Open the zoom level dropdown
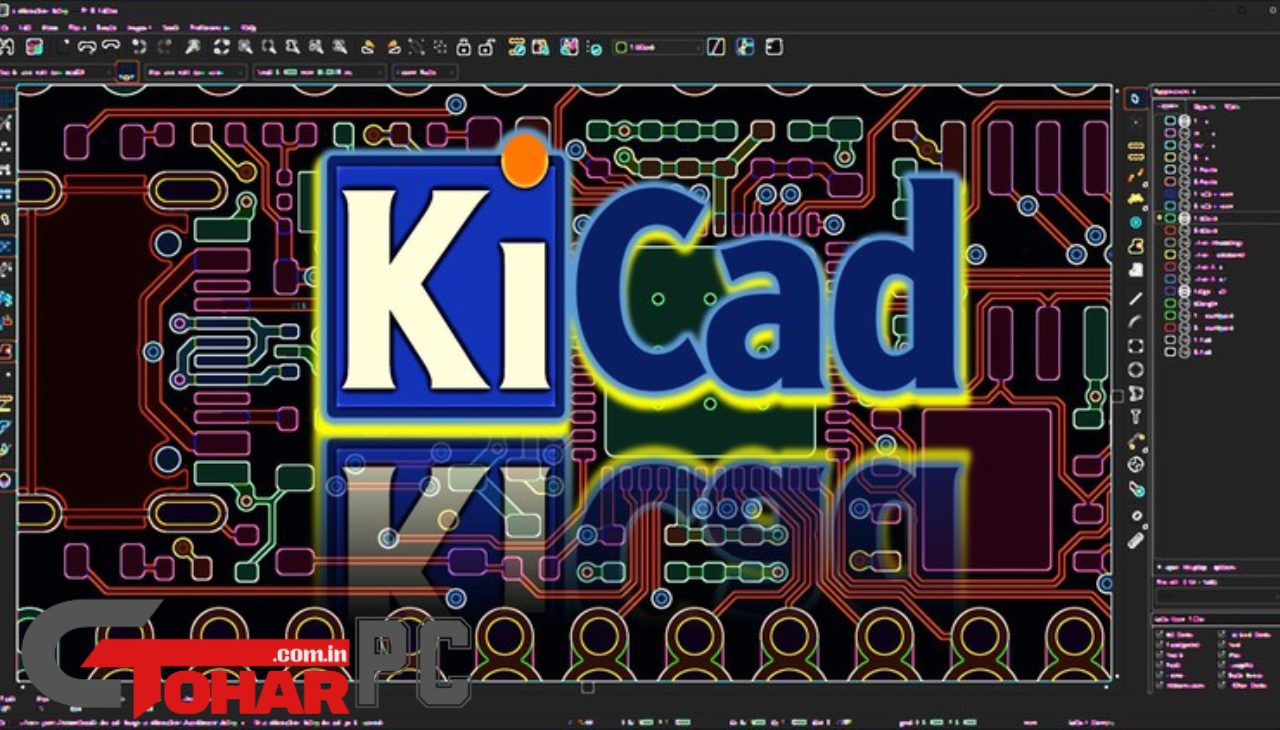Viewport: 1280px width, 730px height. point(424,72)
